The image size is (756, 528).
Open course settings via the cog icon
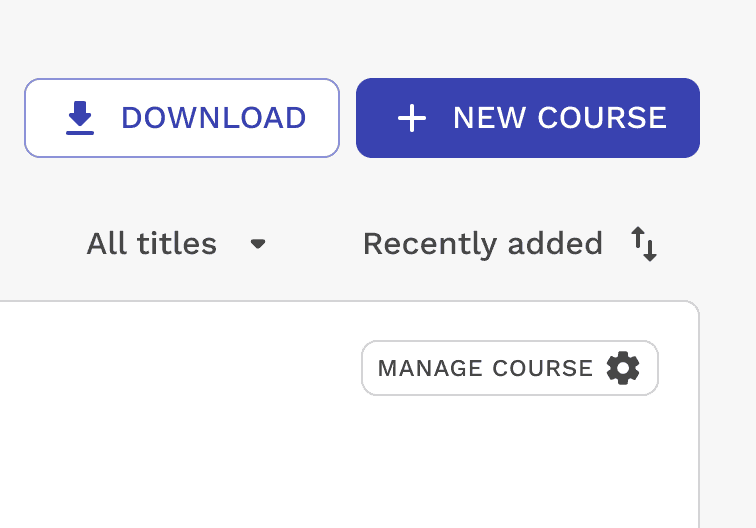point(623,368)
